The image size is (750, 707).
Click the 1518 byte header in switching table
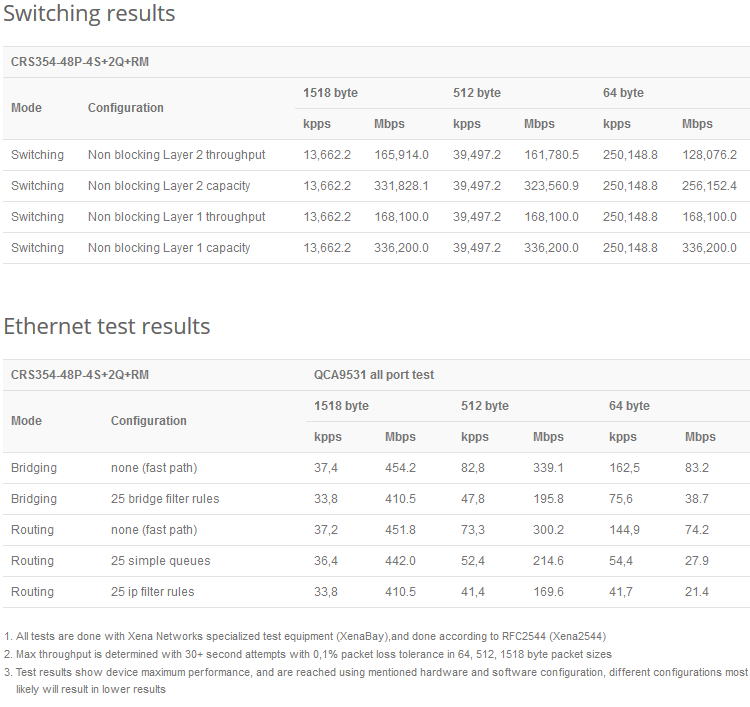pyautogui.click(x=331, y=93)
